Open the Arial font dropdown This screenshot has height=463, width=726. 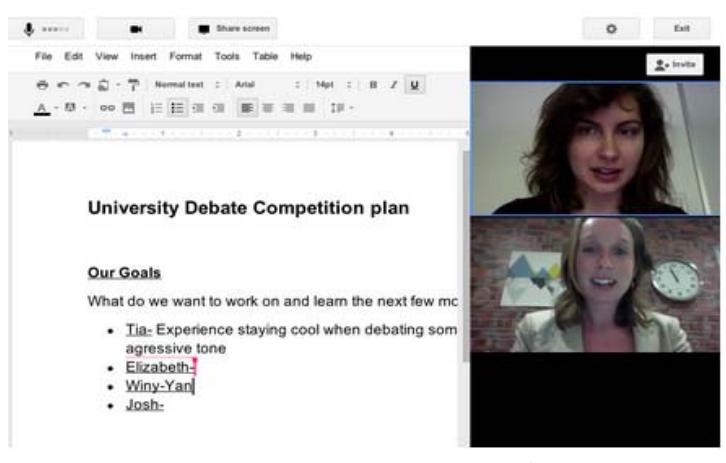point(267,85)
